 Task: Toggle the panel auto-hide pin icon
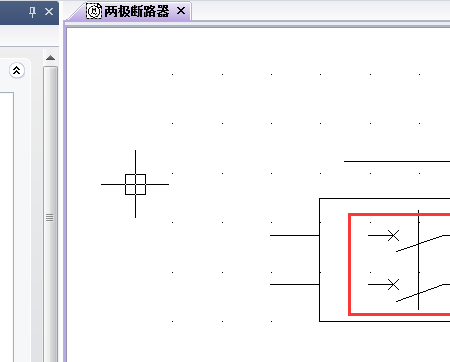[32, 12]
